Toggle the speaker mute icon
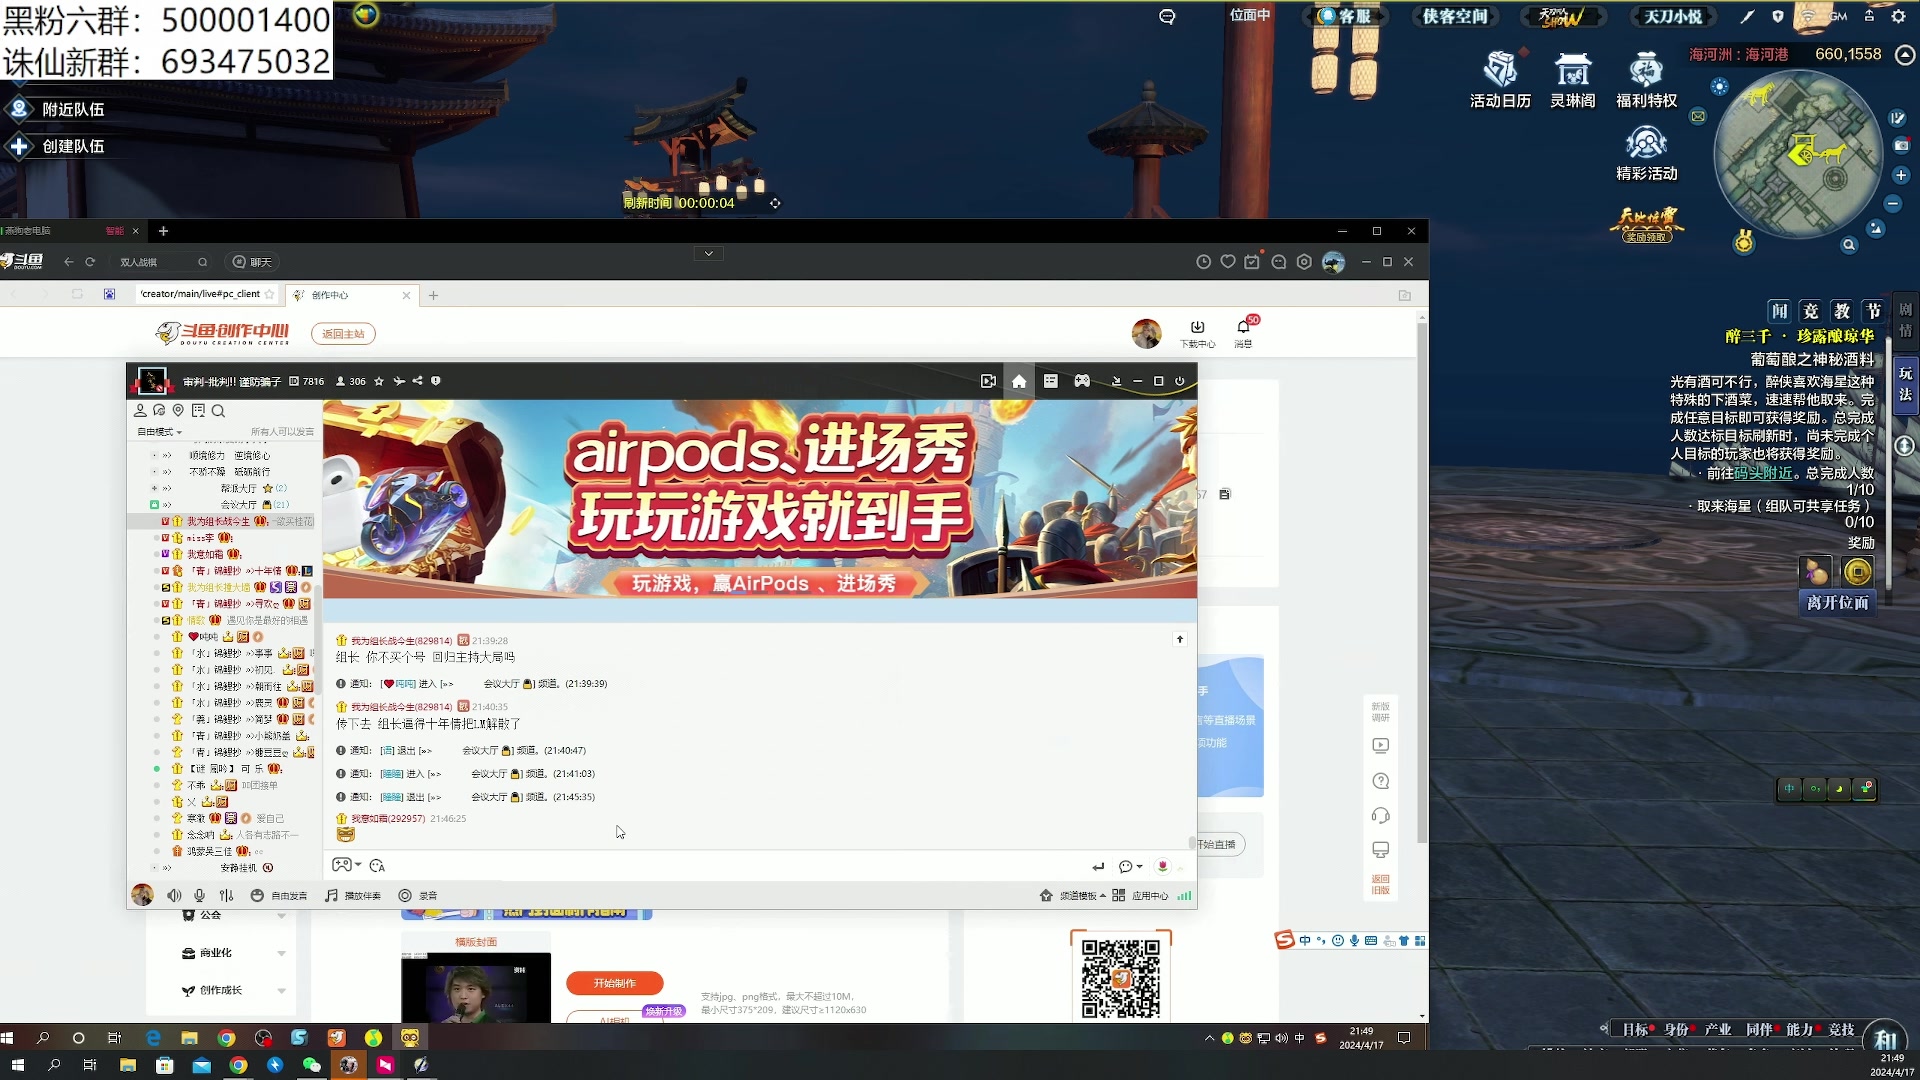Image resolution: width=1920 pixels, height=1080 pixels. click(x=174, y=895)
